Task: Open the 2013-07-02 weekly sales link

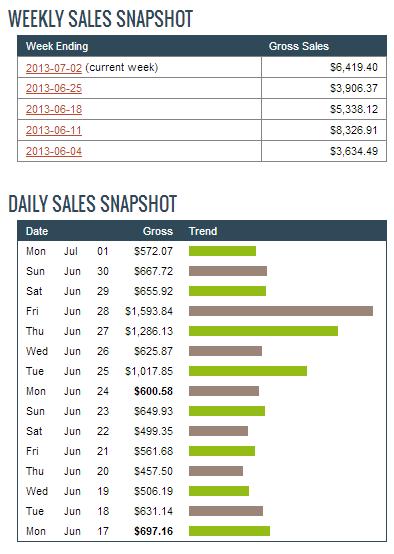Action: 54,67
